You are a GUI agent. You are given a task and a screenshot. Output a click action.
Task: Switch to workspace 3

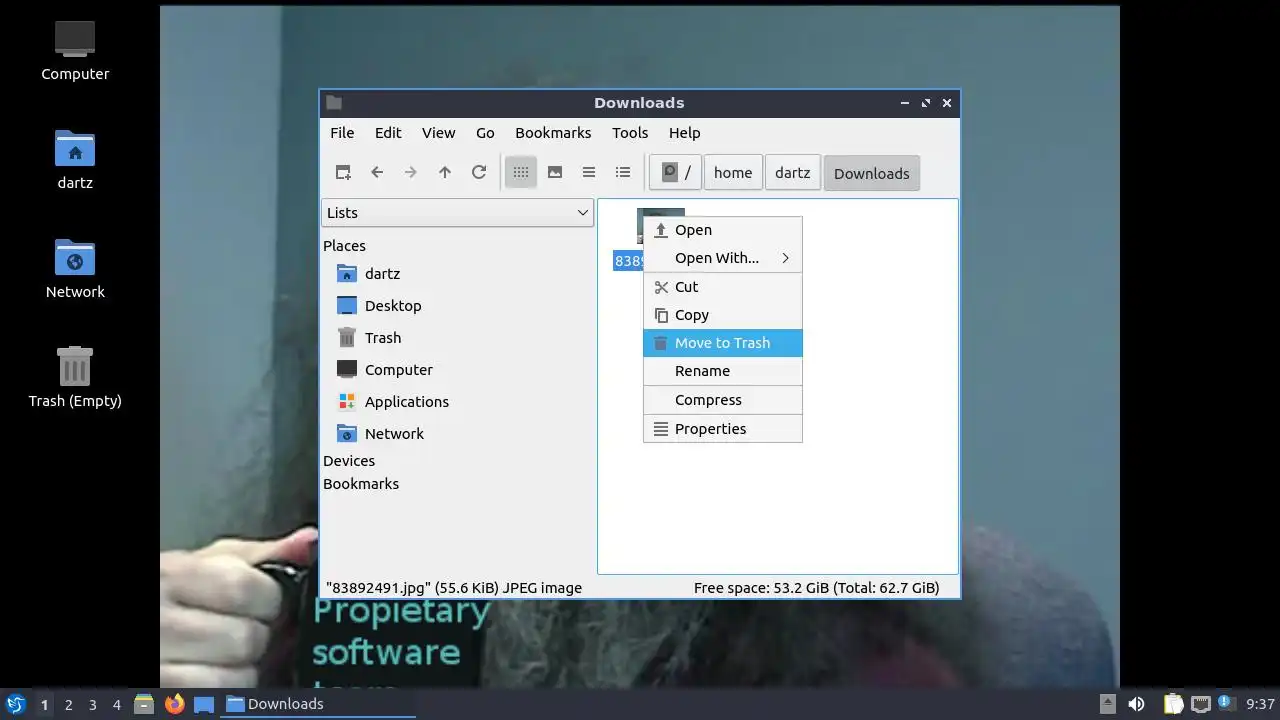point(92,704)
